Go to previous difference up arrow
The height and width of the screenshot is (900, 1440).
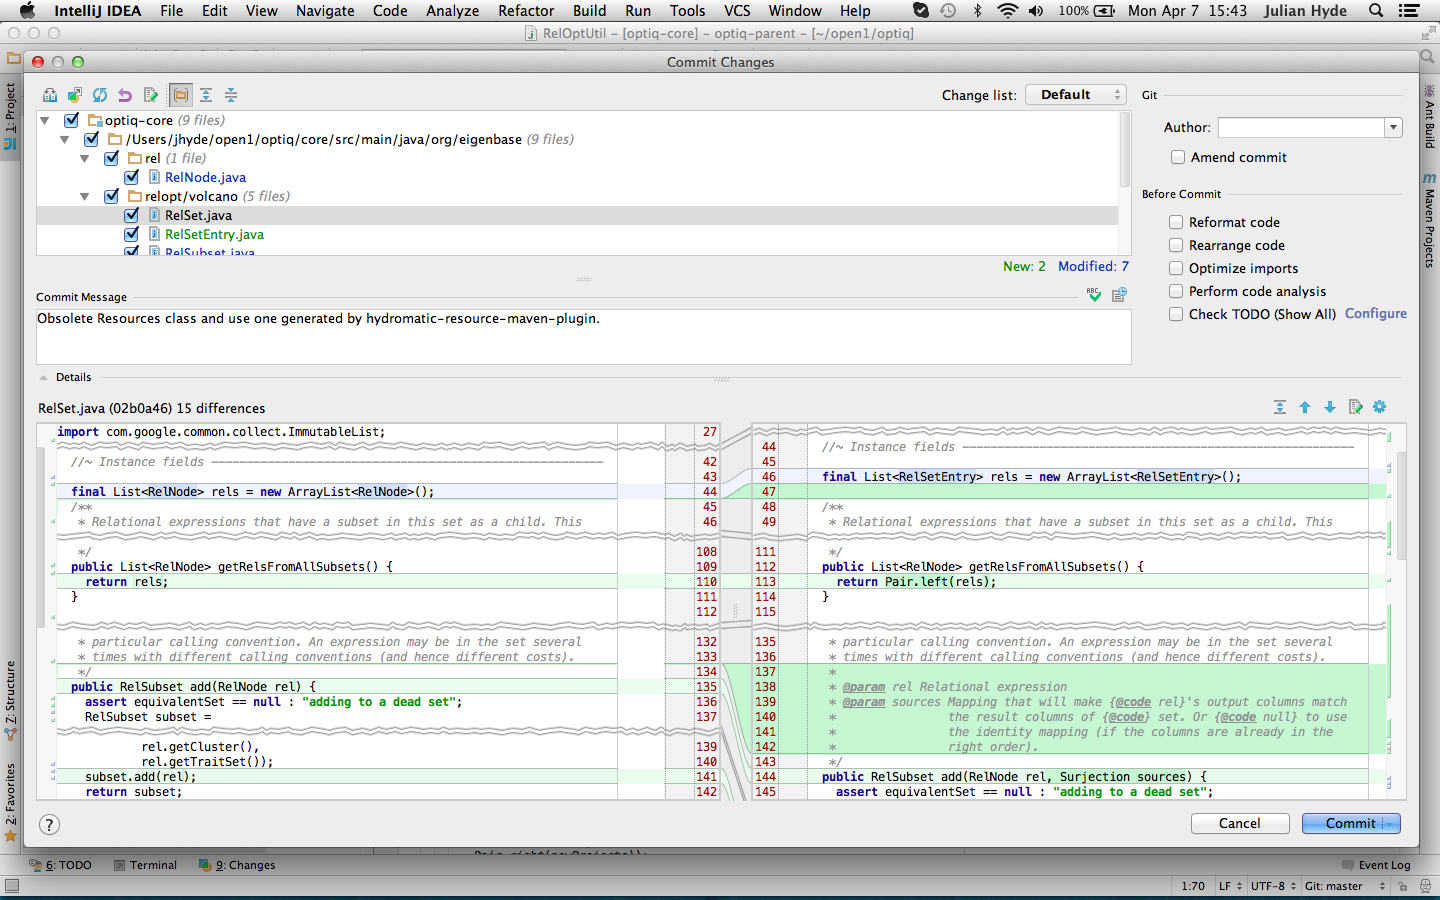click(x=1305, y=407)
